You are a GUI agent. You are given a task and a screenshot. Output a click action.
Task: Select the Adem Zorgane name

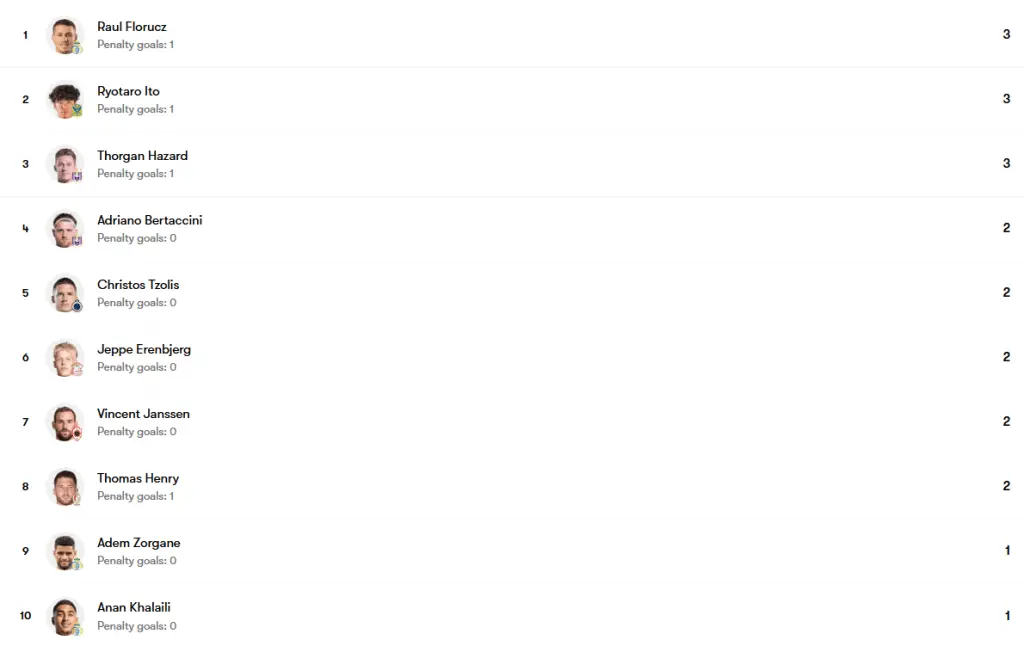(x=138, y=543)
